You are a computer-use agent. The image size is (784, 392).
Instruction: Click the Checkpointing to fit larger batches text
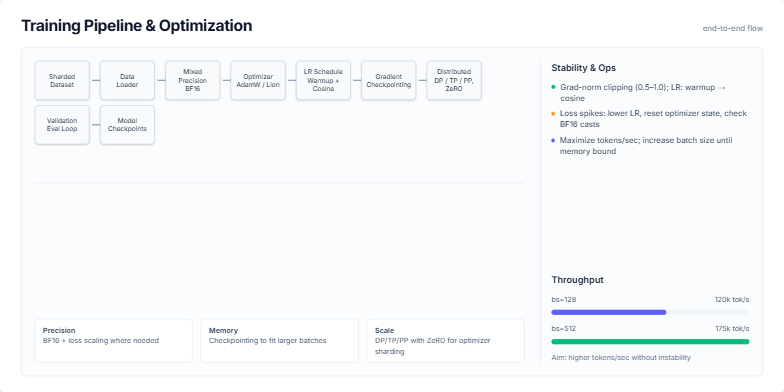tap(268, 340)
